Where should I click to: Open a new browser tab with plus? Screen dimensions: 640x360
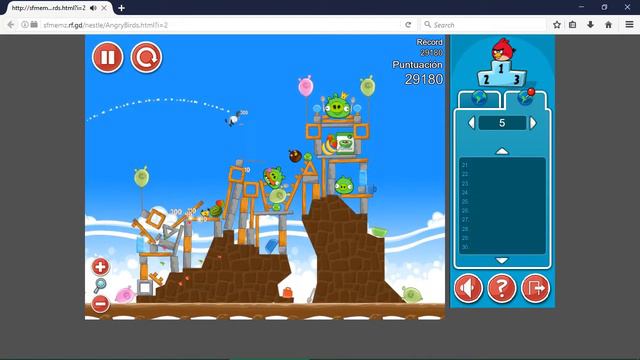point(121,8)
